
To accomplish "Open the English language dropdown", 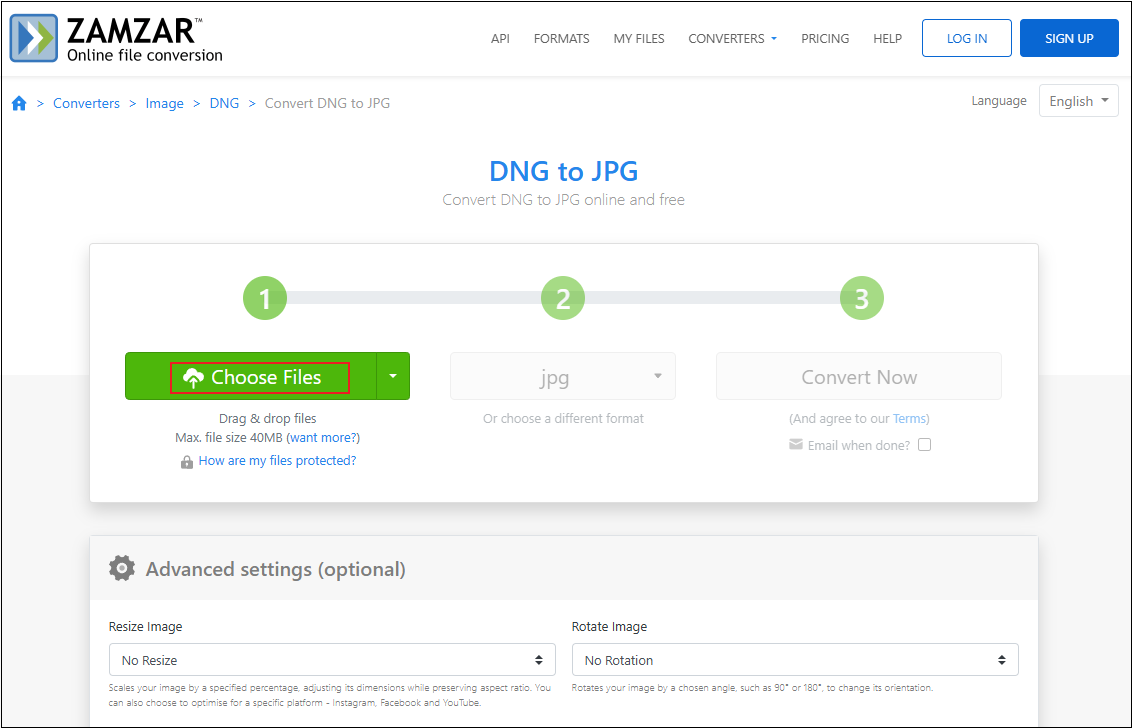I will click(x=1079, y=101).
